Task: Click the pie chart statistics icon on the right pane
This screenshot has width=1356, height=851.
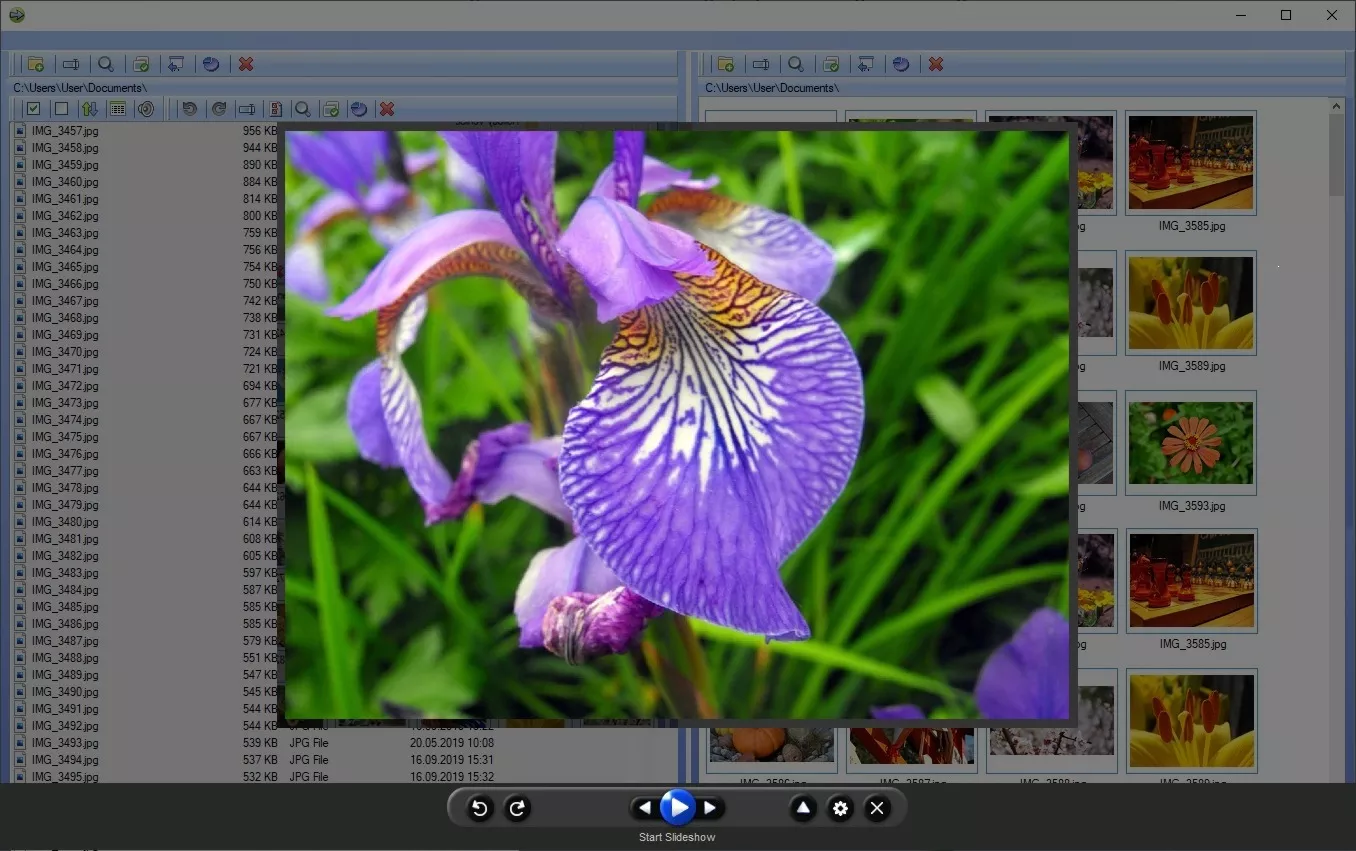Action: (901, 64)
